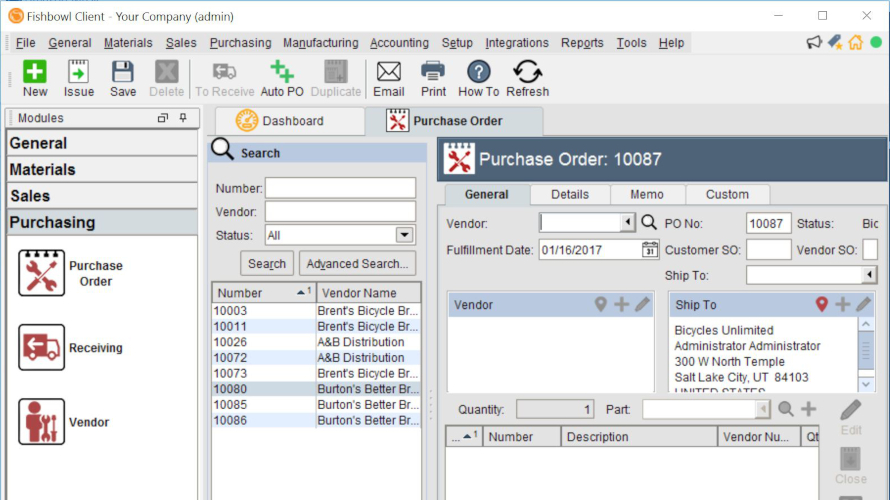Open the Vendor combo box arrow
Viewport: 890px width, 500px height.
coord(628,223)
